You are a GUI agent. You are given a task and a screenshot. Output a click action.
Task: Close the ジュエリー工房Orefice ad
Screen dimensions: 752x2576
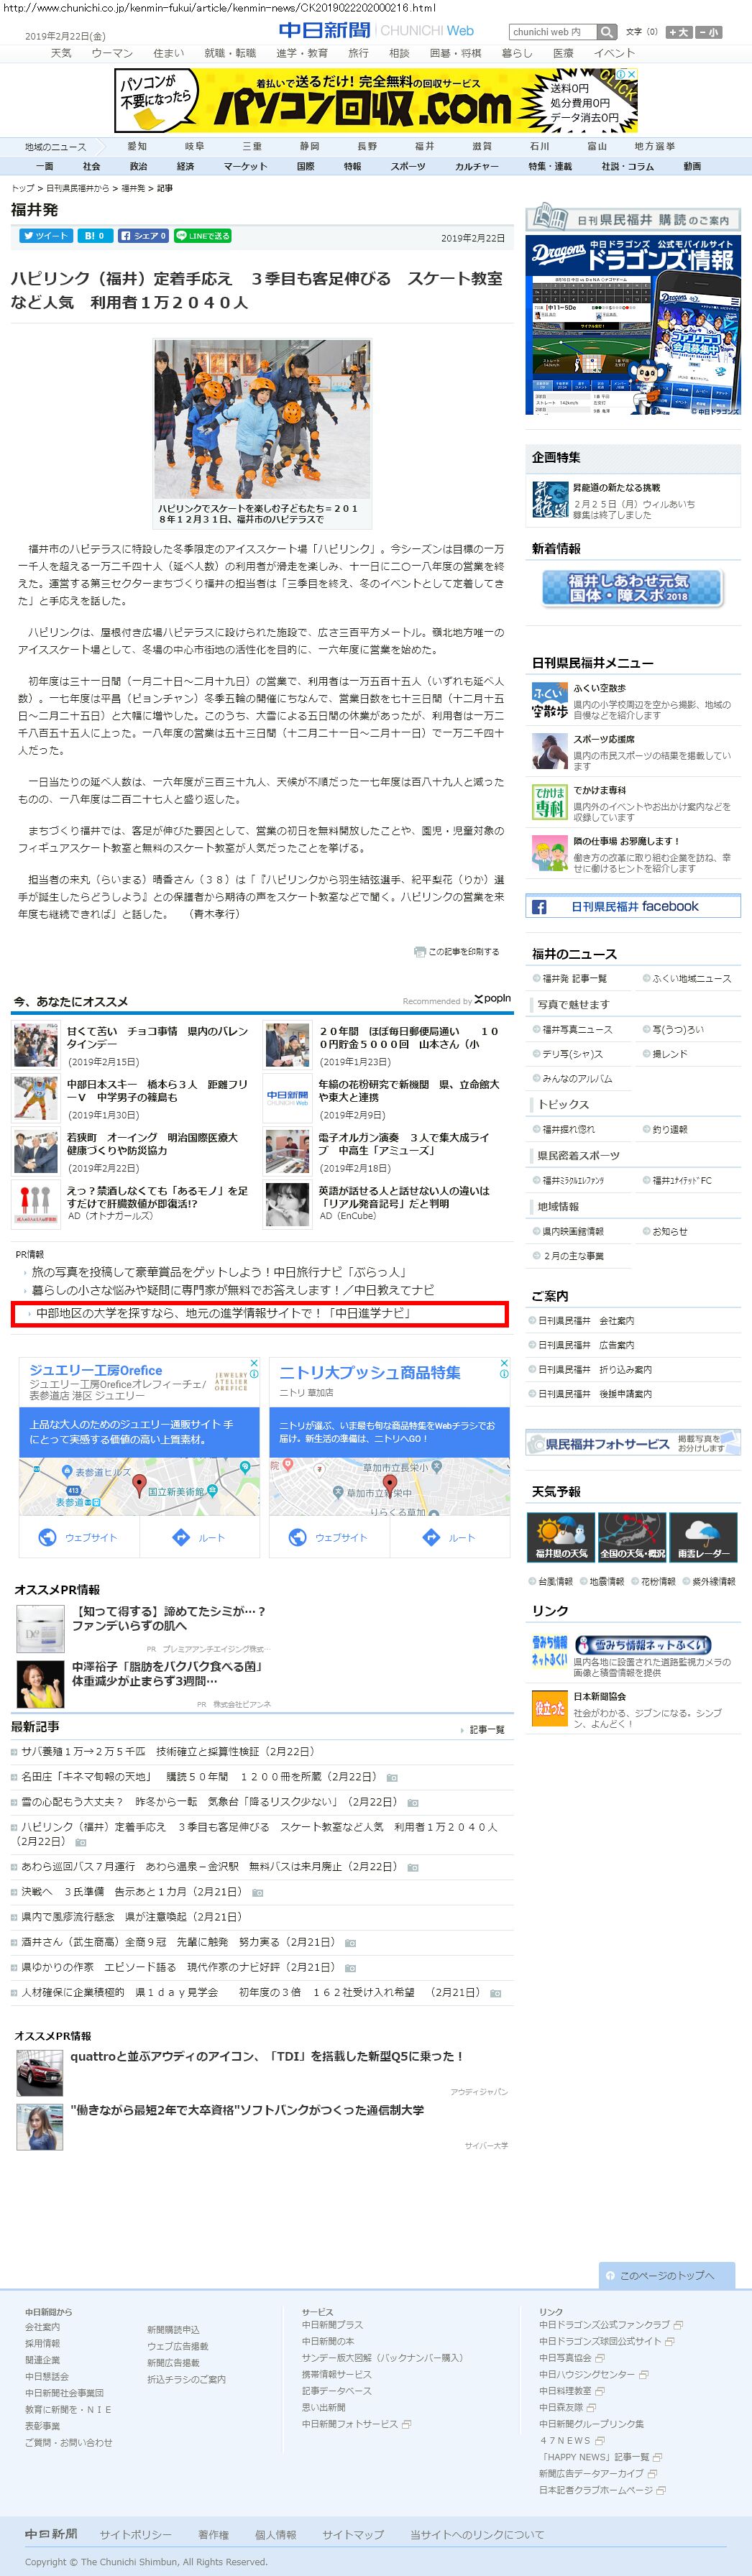[x=254, y=1363]
